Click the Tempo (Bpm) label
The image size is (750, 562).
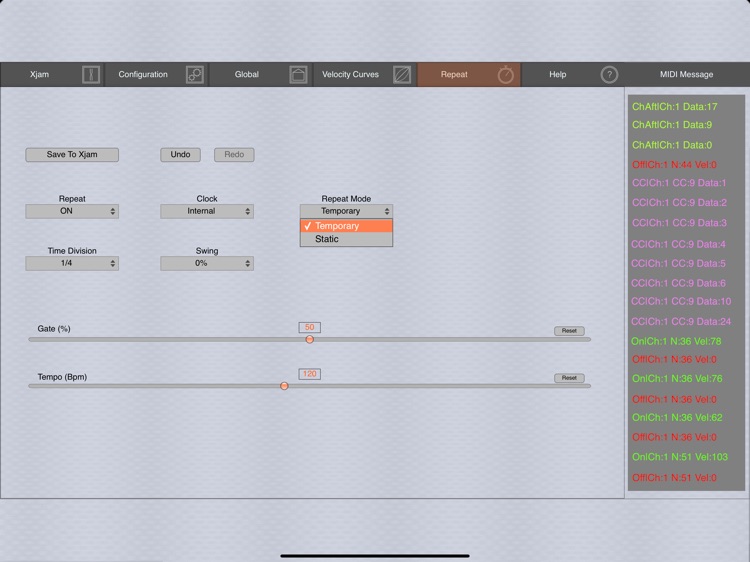tap(62, 377)
